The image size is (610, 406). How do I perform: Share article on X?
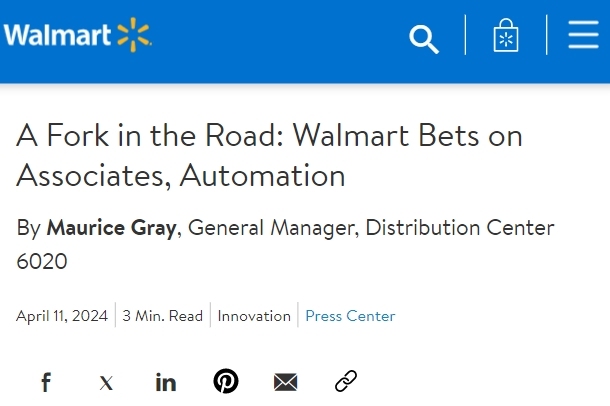tap(106, 382)
